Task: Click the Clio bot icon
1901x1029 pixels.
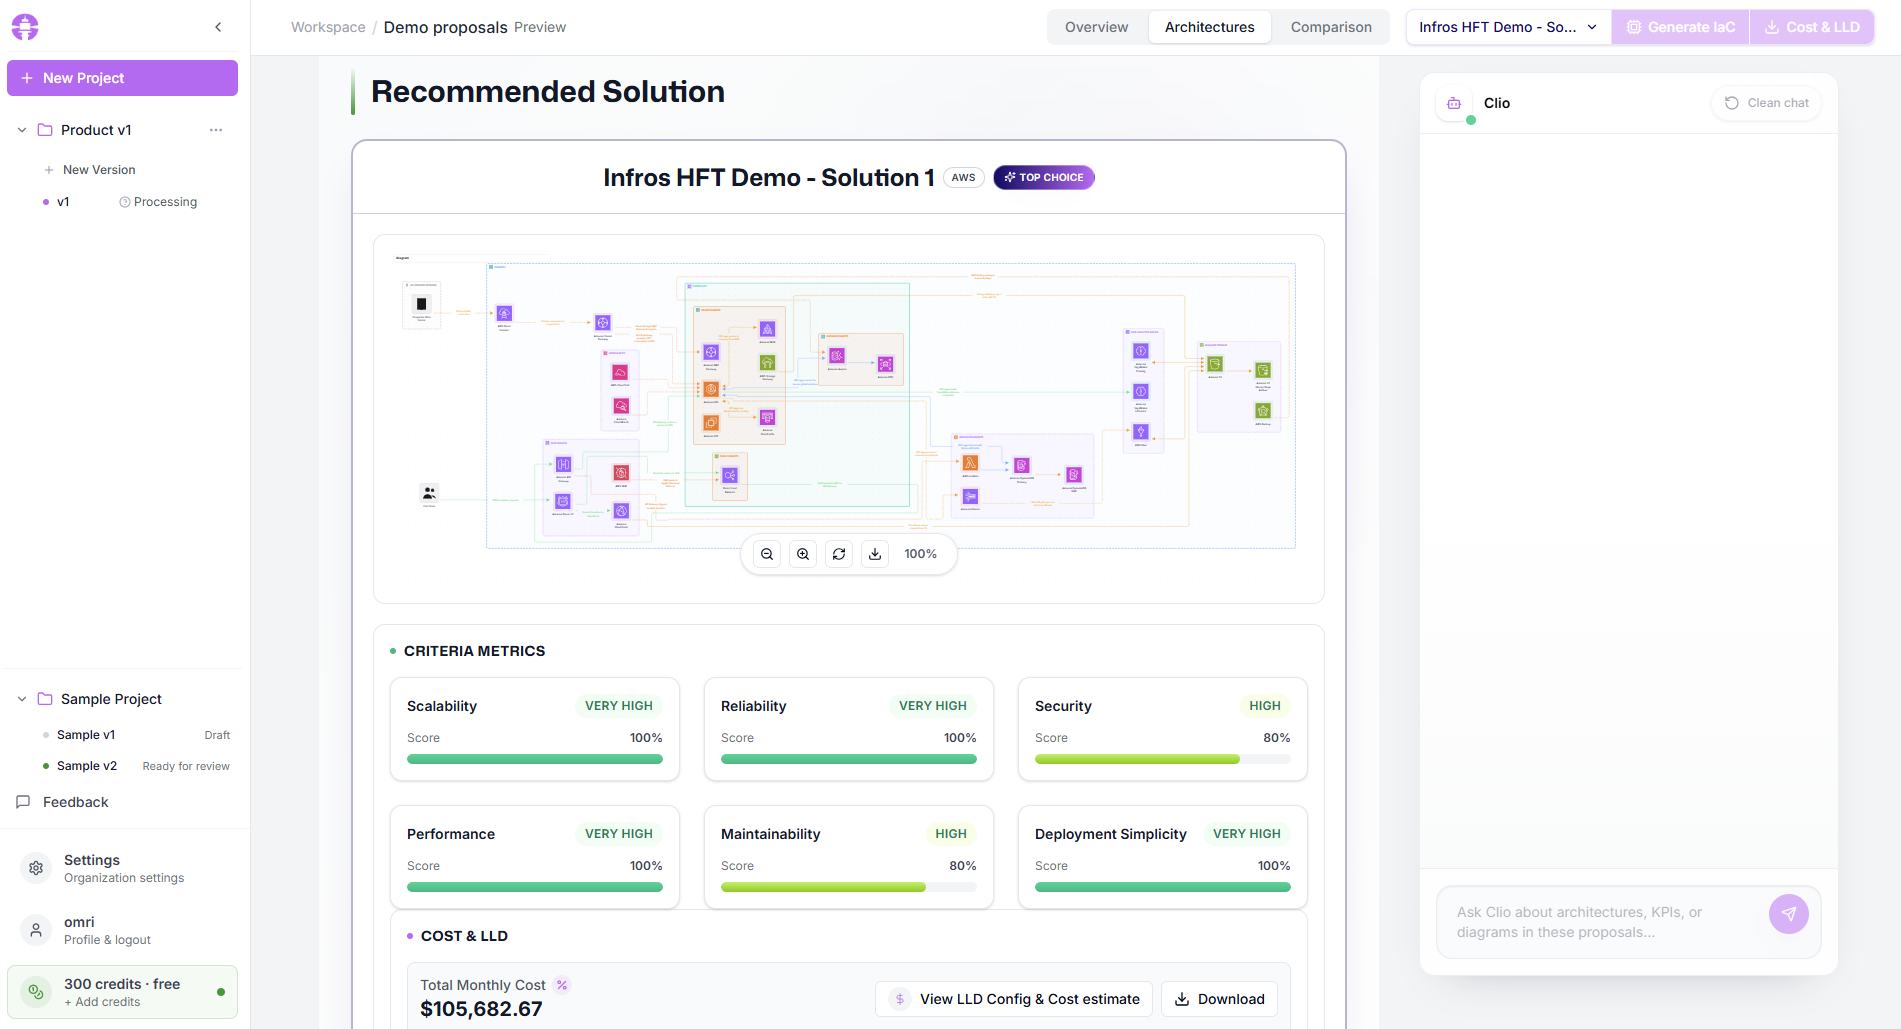Action: pyautogui.click(x=1454, y=103)
